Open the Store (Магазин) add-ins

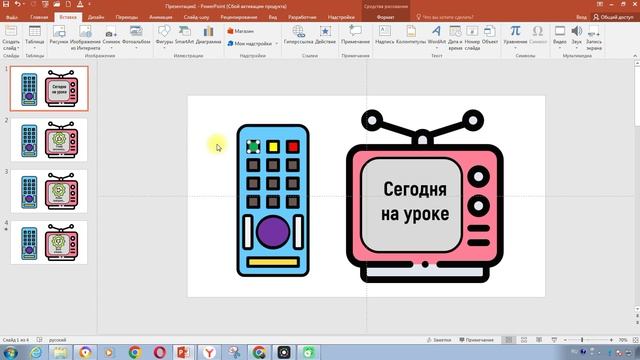pos(241,31)
